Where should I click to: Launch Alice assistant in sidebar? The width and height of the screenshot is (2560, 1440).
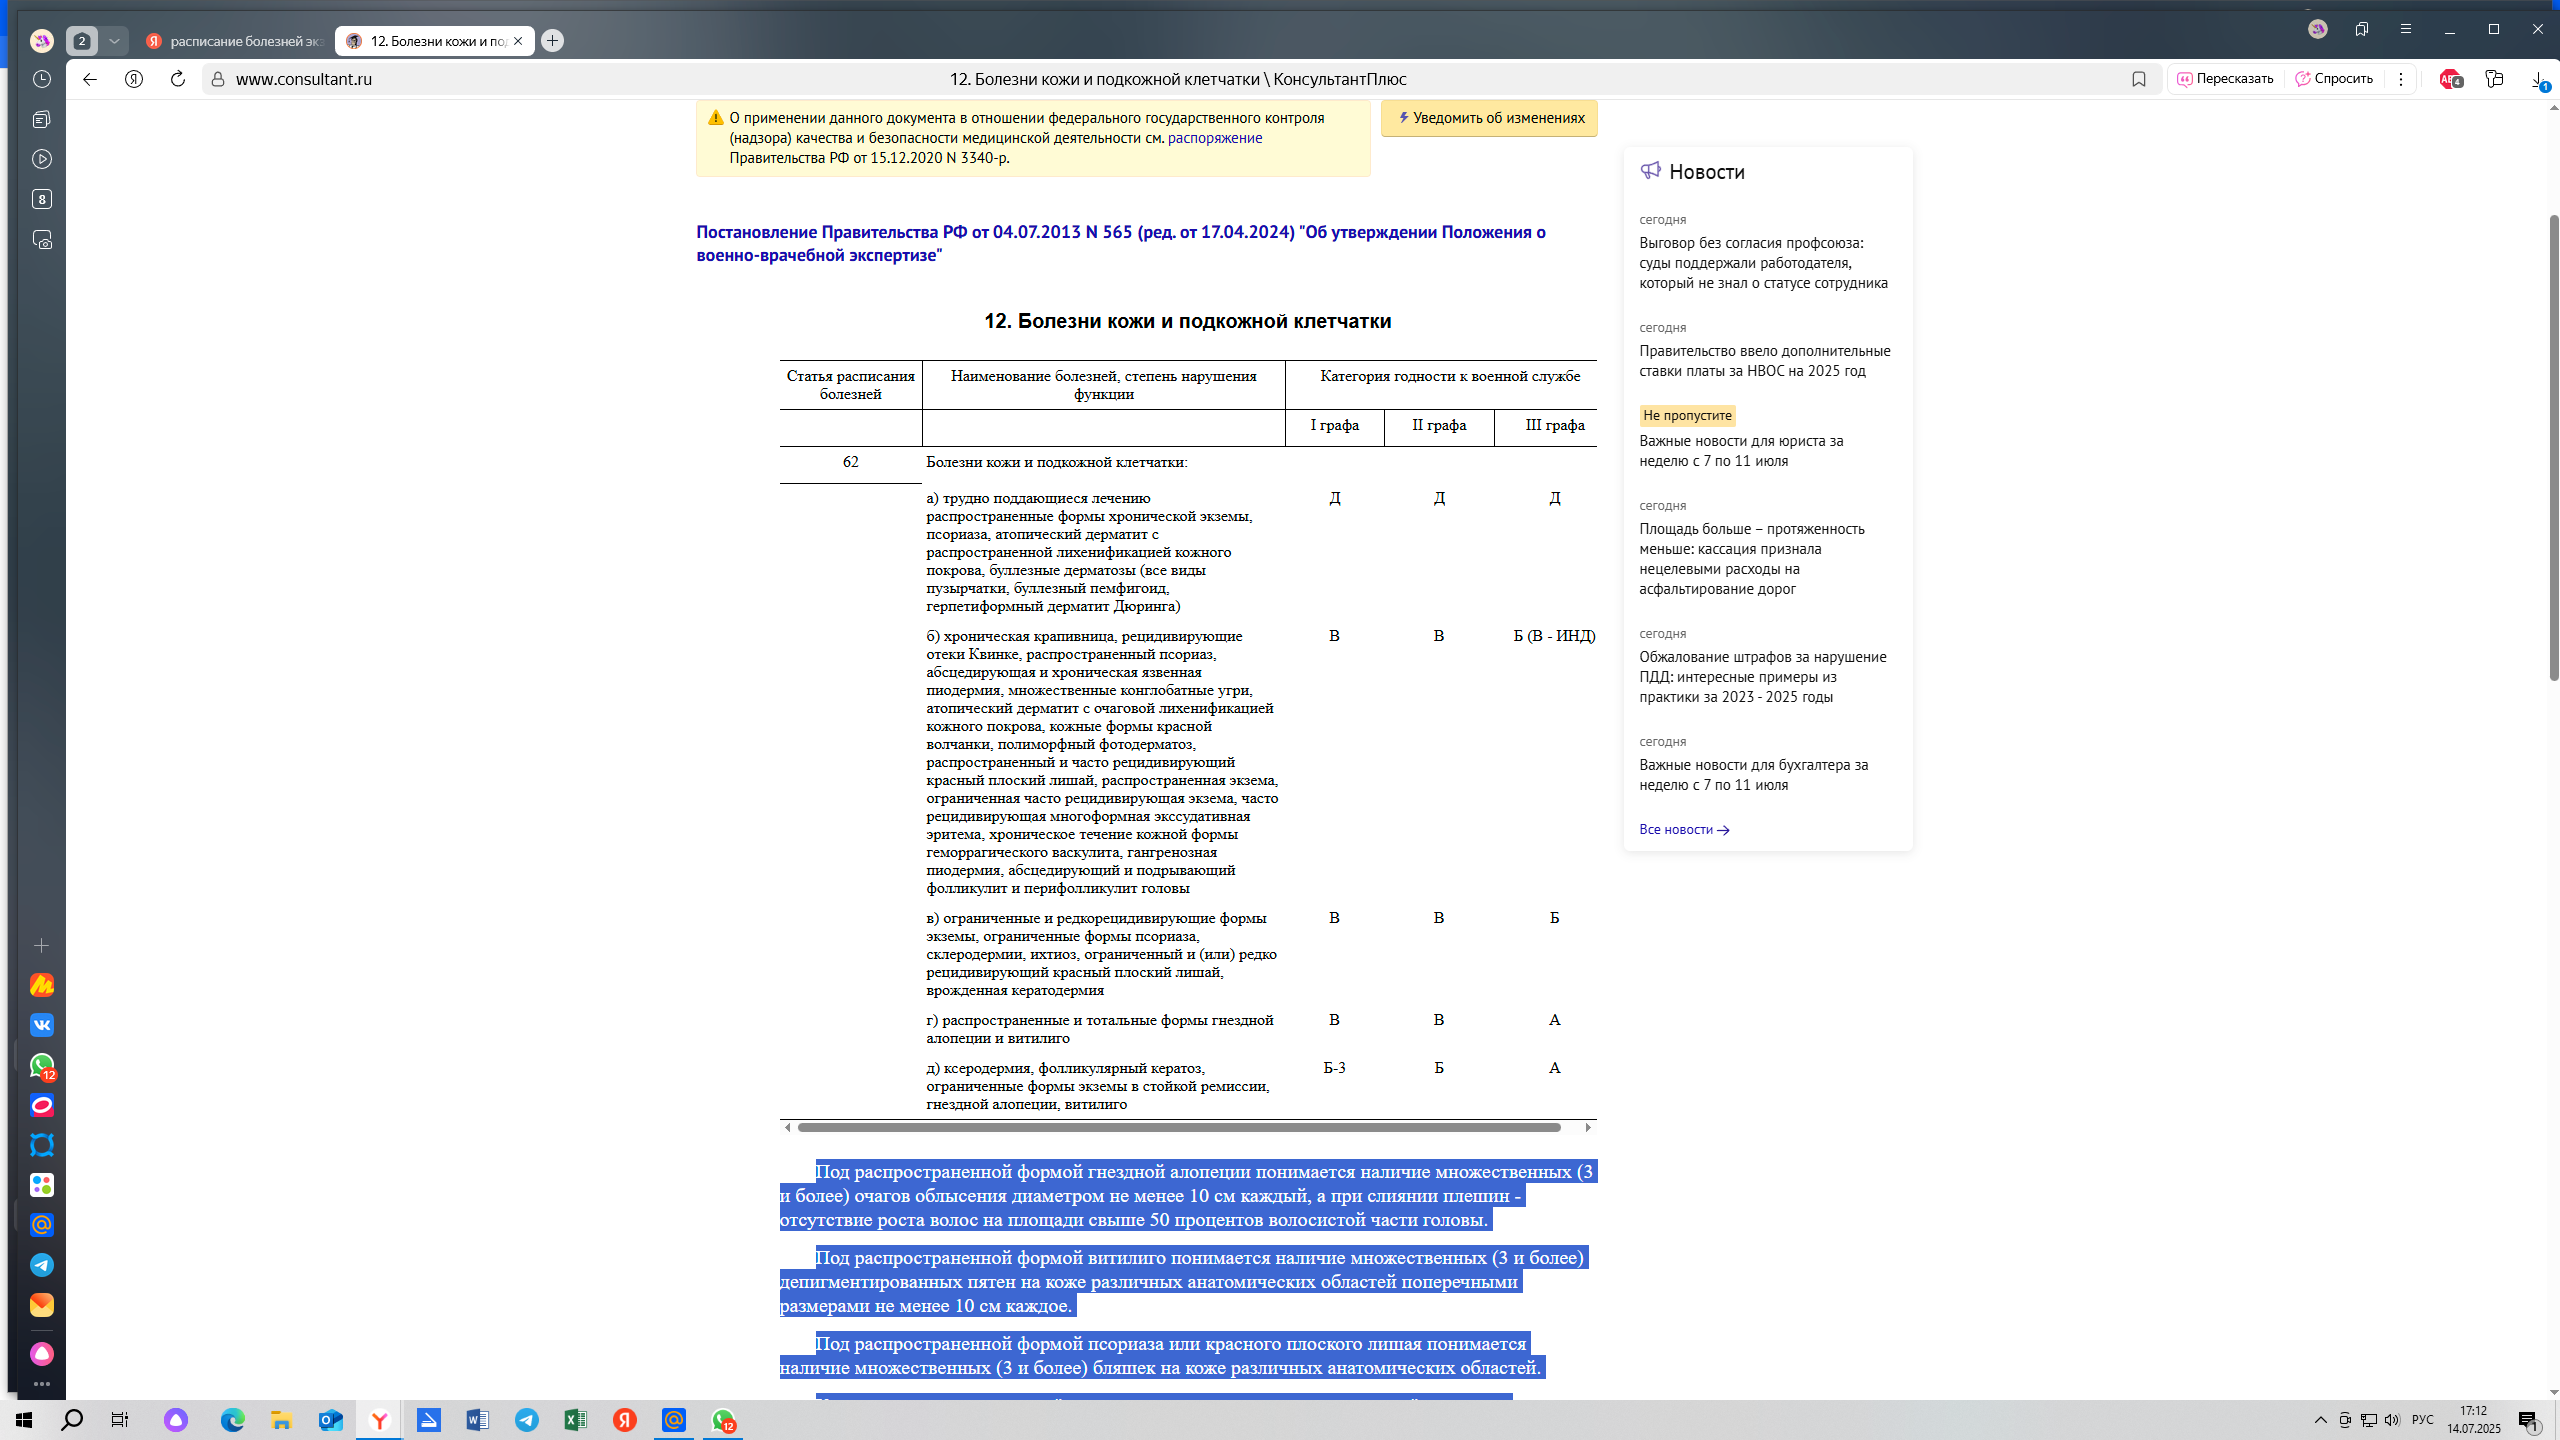(x=41, y=1353)
